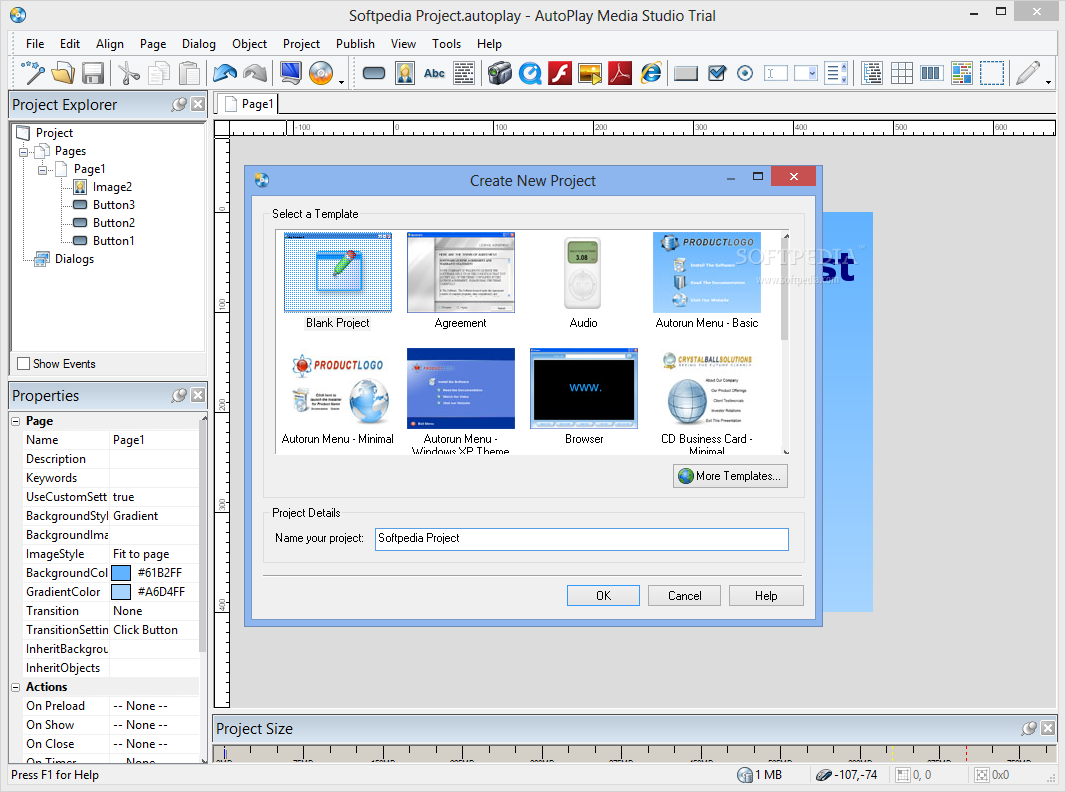
Task: Click the Paste clipboard icon
Action: click(189, 73)
